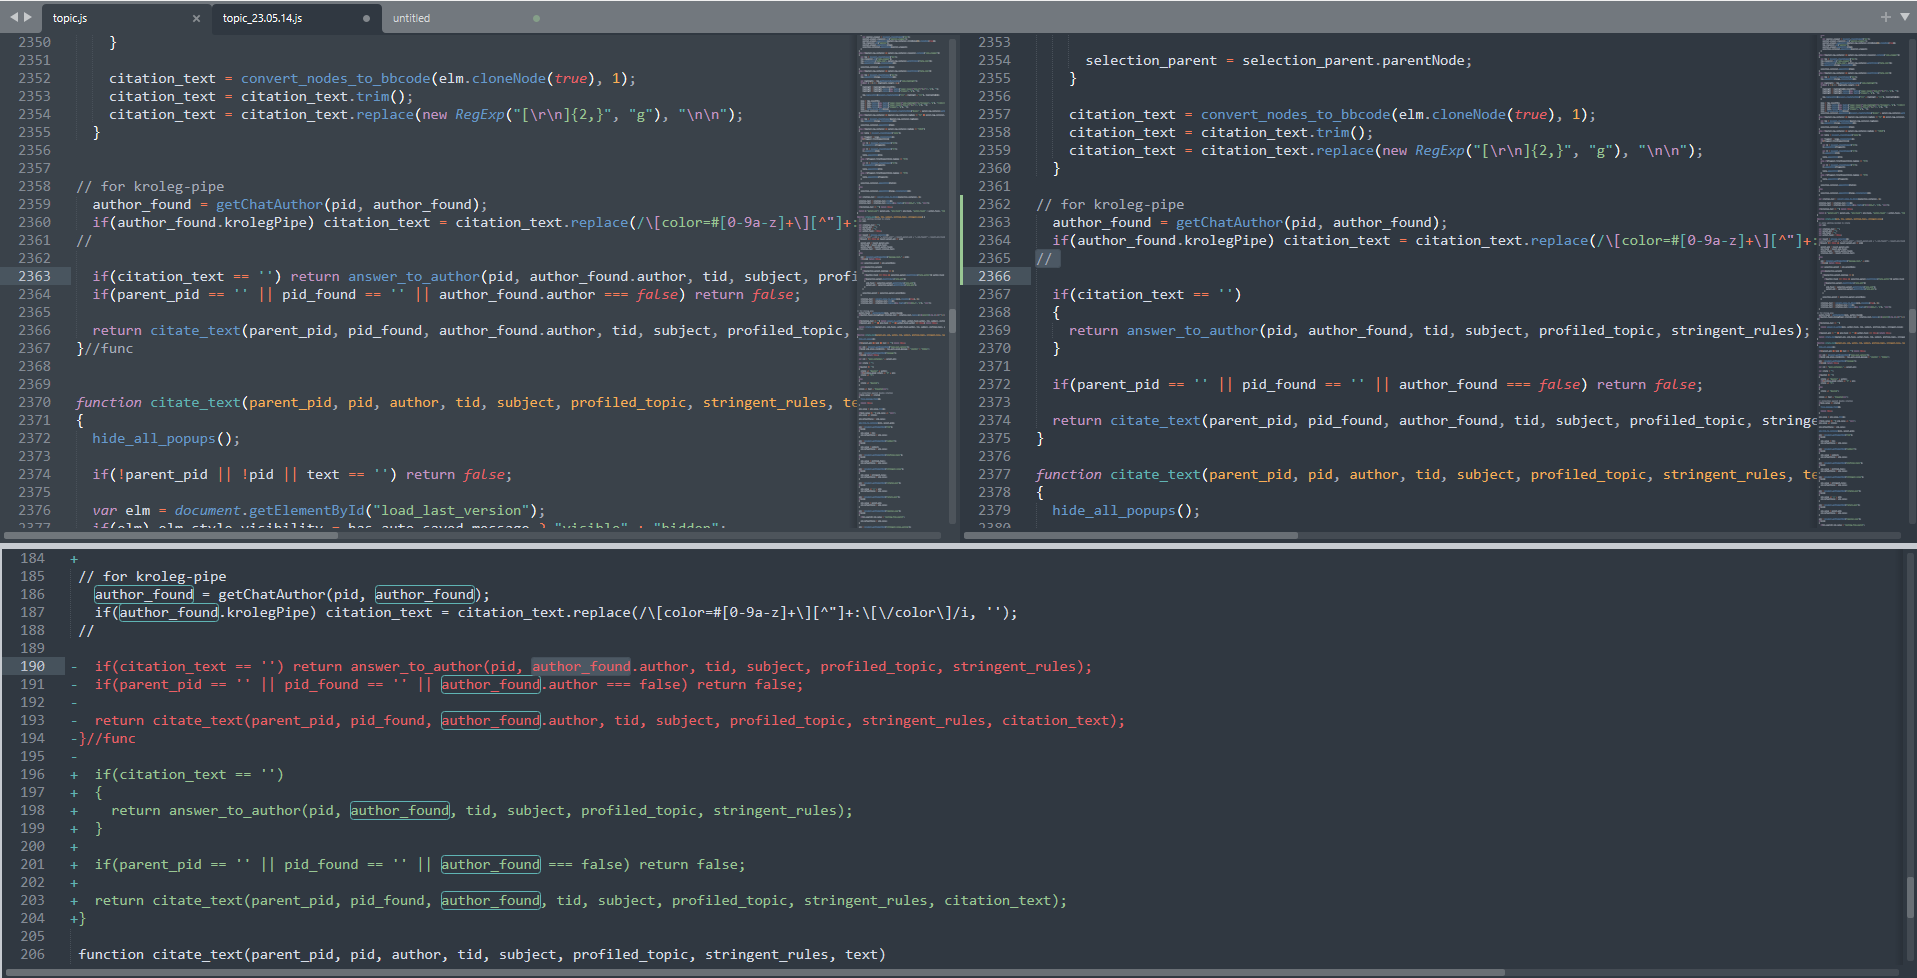The image size is (1917, 978).
Task: Click the scroll tabs right arrow
Action: pyautogui.click(x=27, y=17)
